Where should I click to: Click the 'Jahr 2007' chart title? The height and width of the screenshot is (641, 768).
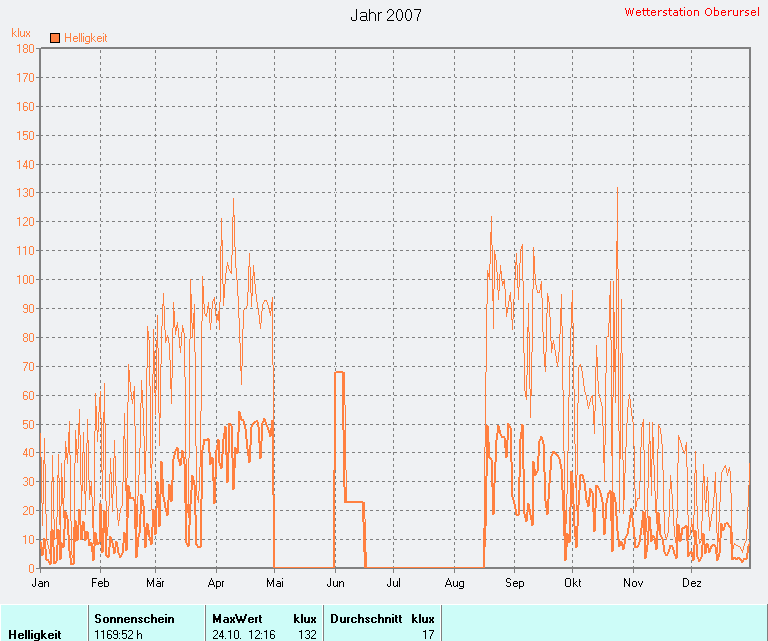386,15
